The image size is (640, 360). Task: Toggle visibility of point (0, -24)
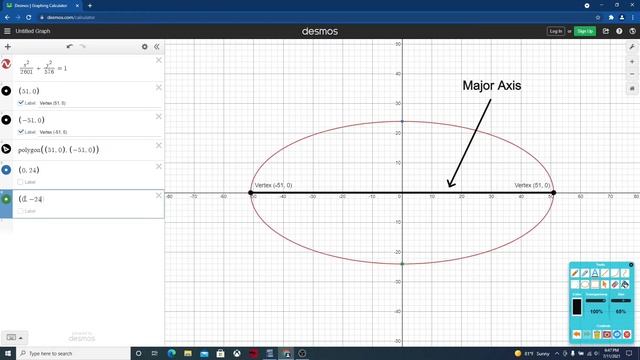pyautogui.click(x=6, y=199)
